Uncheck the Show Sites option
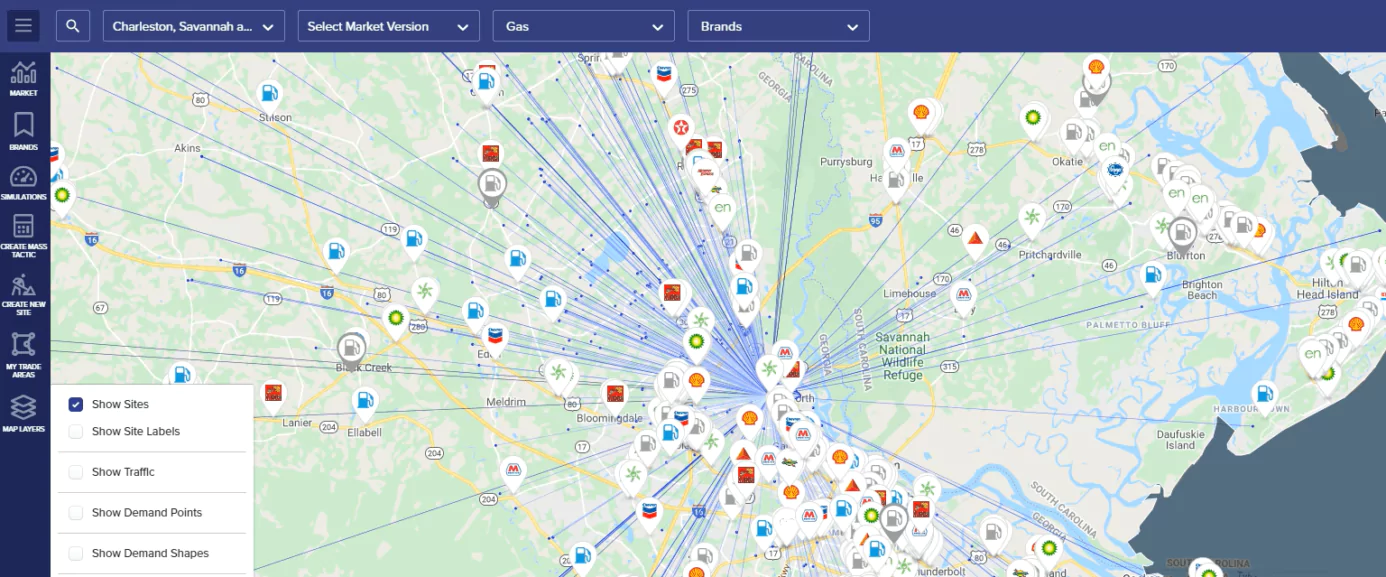 point(75,404)
